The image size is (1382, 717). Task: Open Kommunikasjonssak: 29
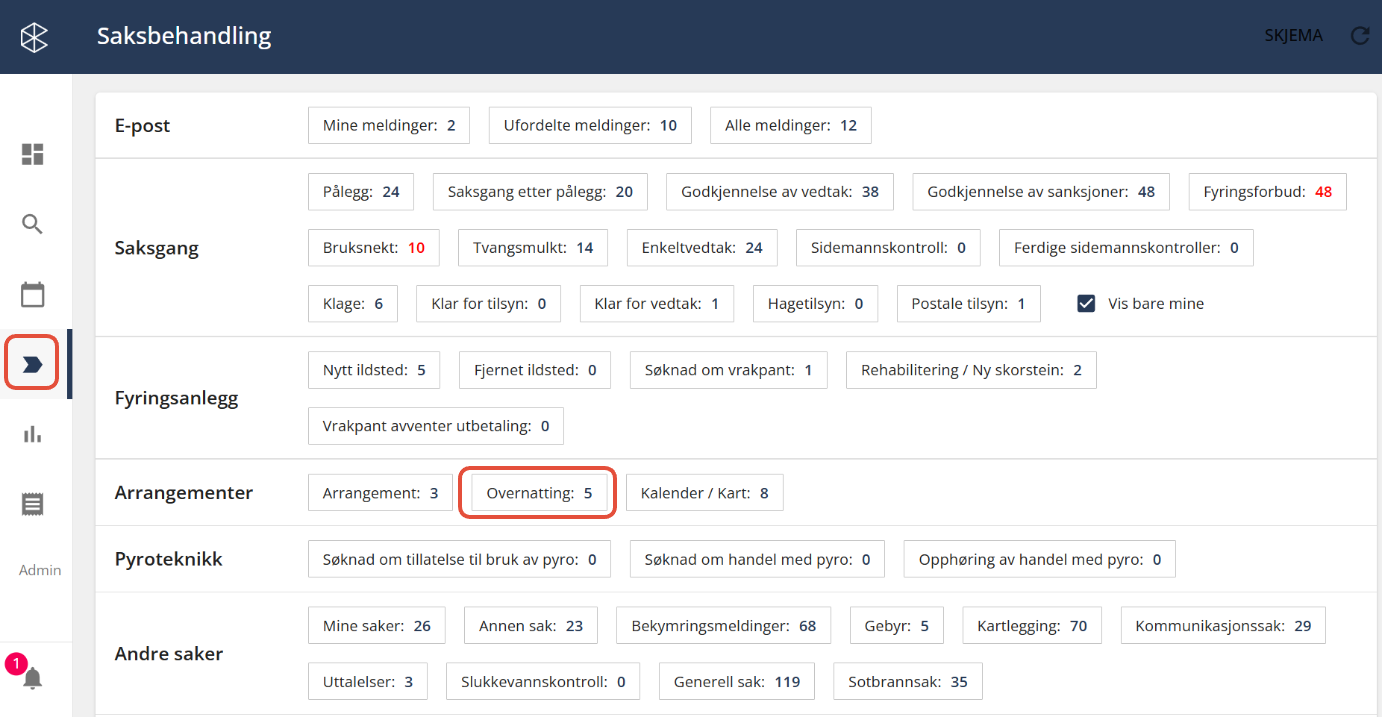(1223, 626)
